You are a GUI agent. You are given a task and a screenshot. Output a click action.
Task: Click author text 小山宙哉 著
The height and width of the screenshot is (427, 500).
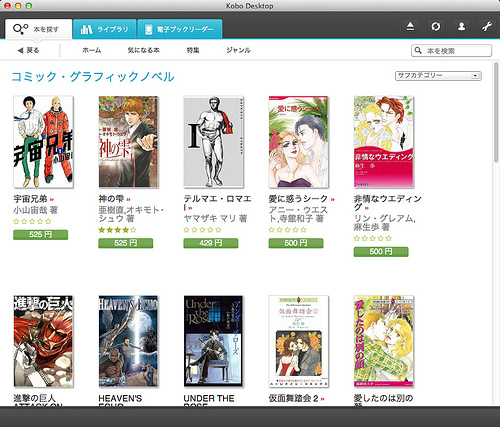tap(36, 210)
